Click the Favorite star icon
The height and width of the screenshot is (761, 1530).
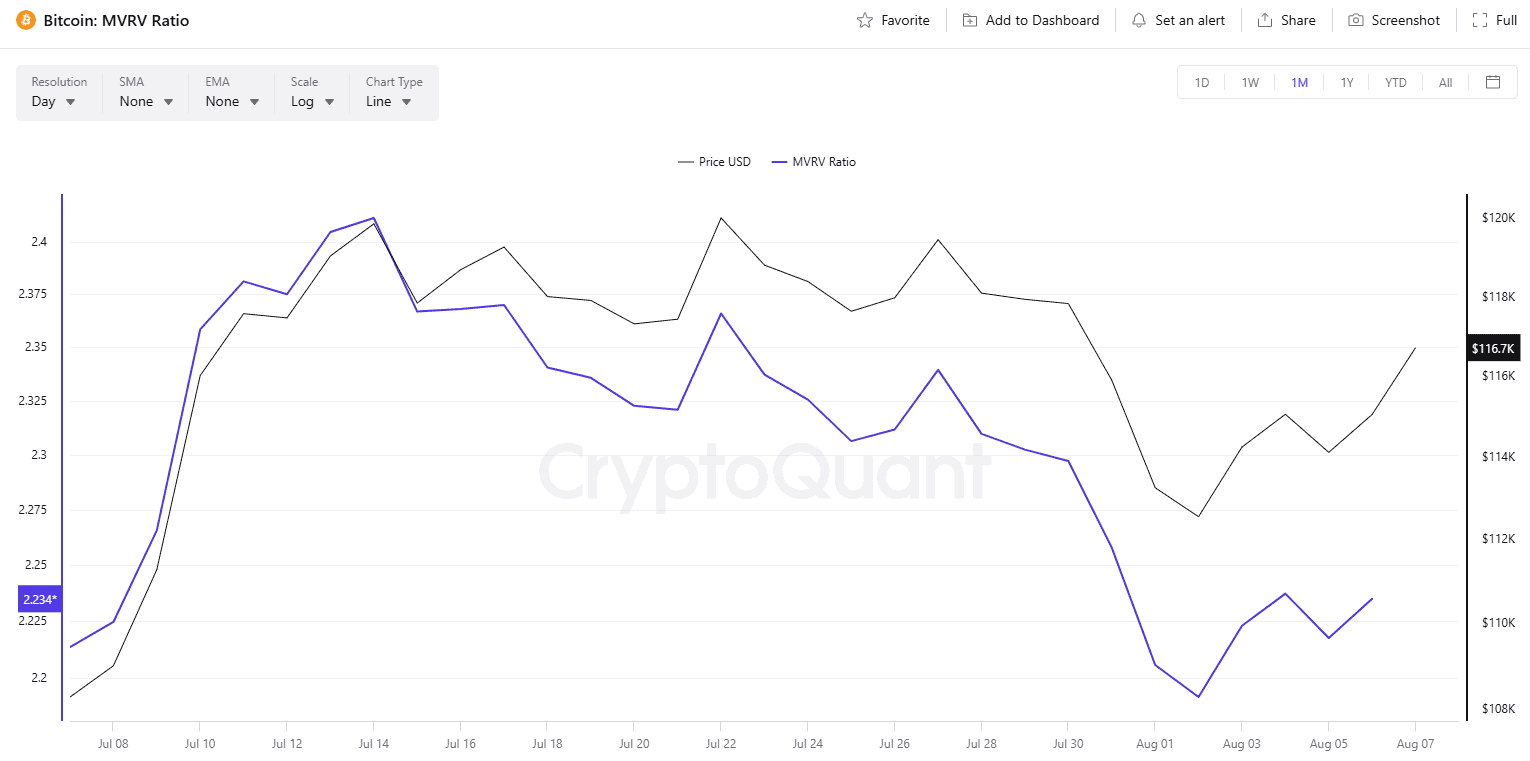click(x=865, y=20)
